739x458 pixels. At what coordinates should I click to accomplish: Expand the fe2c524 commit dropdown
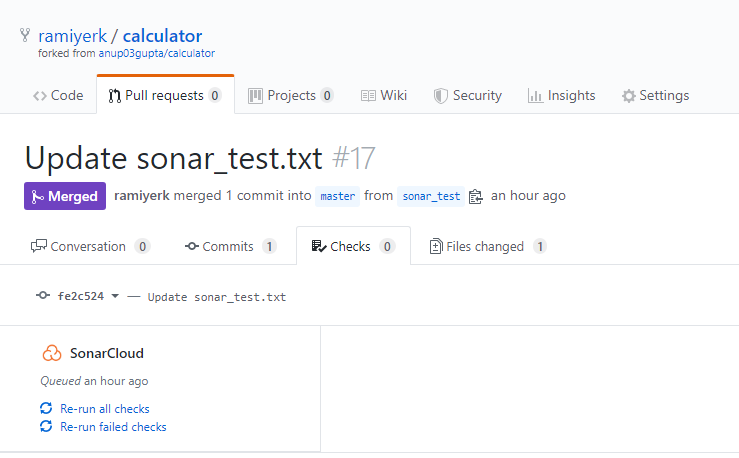click(x=115, y=297)
